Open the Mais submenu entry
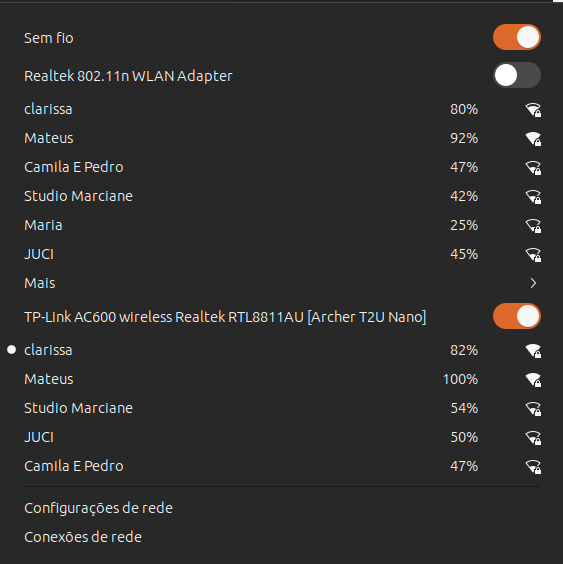Image resolution: width=563 pixels, height=564 pixels. click(x=281, y=283)
